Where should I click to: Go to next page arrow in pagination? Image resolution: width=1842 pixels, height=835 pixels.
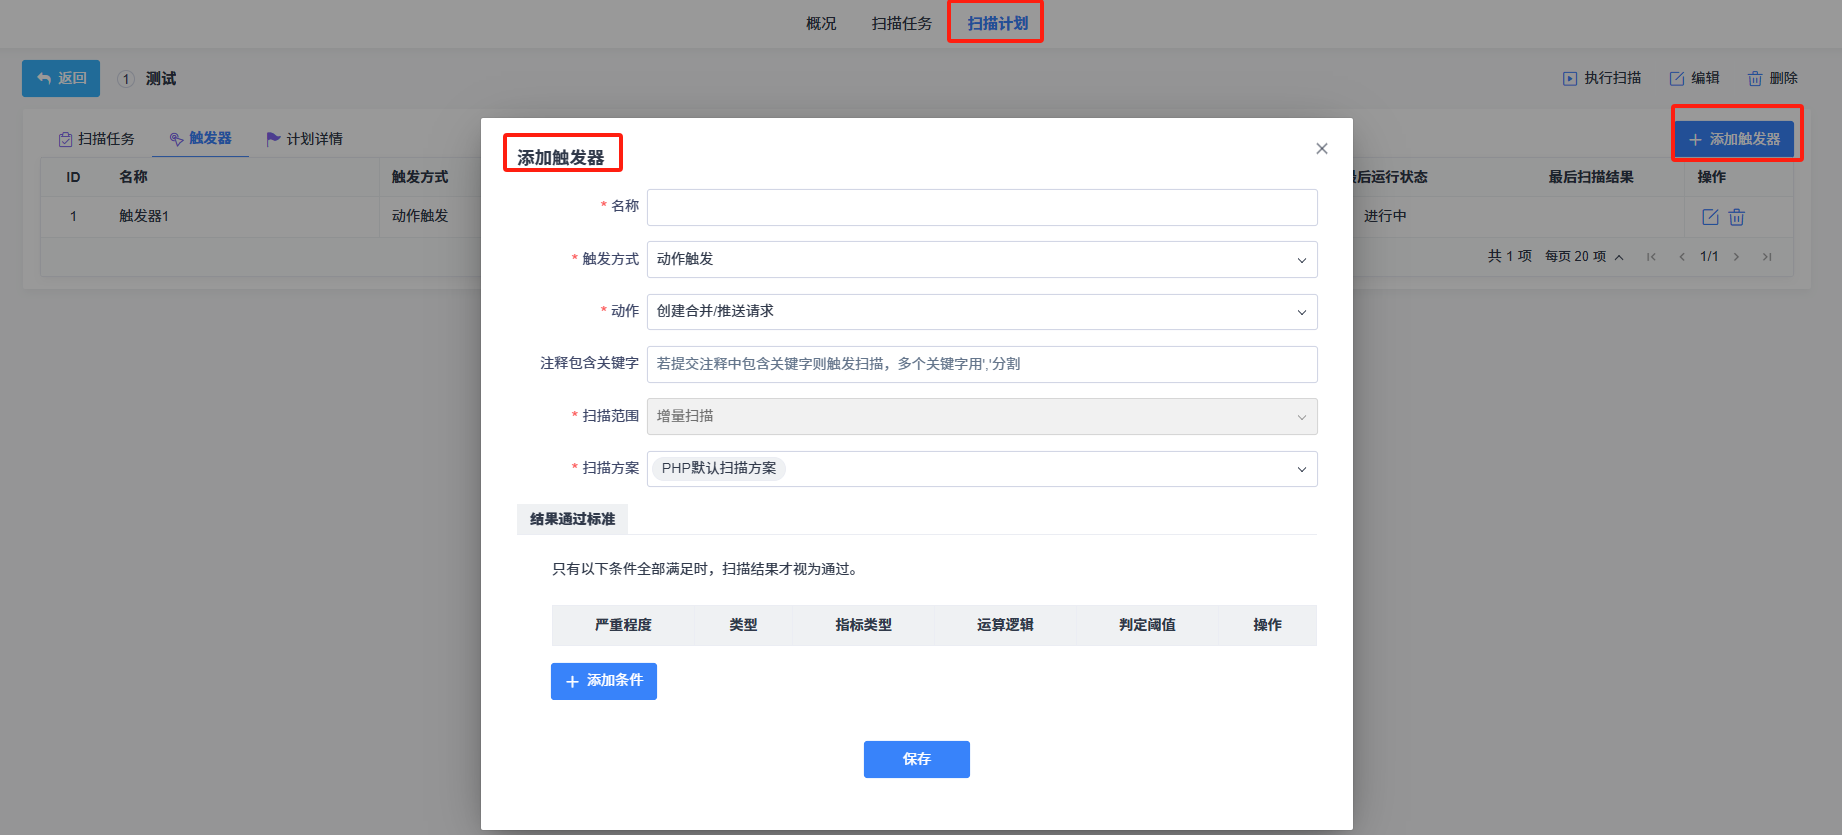tap(1736, 257)
